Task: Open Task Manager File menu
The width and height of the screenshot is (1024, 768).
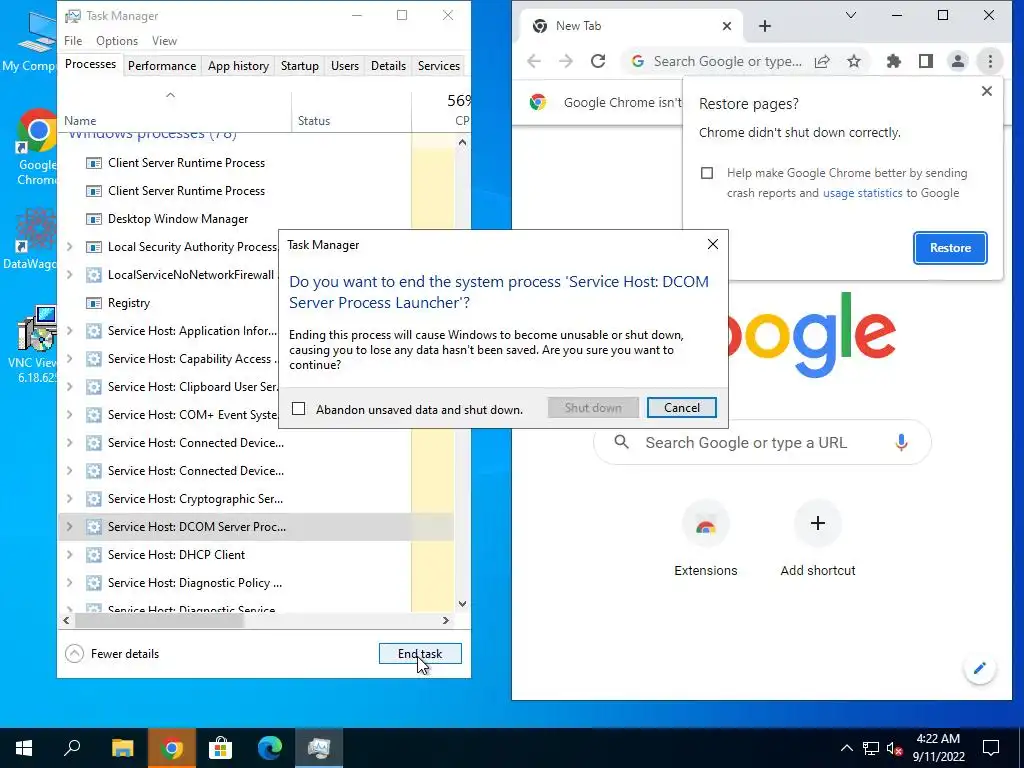Action: click(x=73, y=40)
